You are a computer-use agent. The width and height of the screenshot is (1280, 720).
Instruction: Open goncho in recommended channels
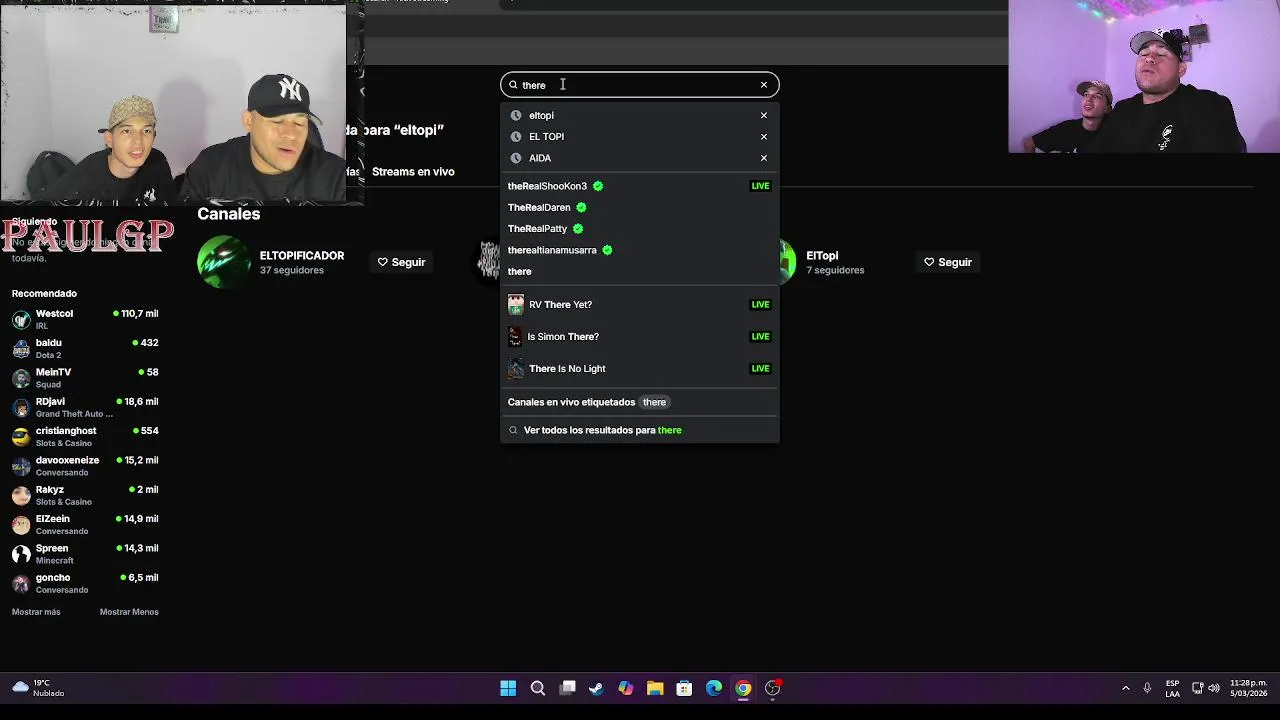85,583
